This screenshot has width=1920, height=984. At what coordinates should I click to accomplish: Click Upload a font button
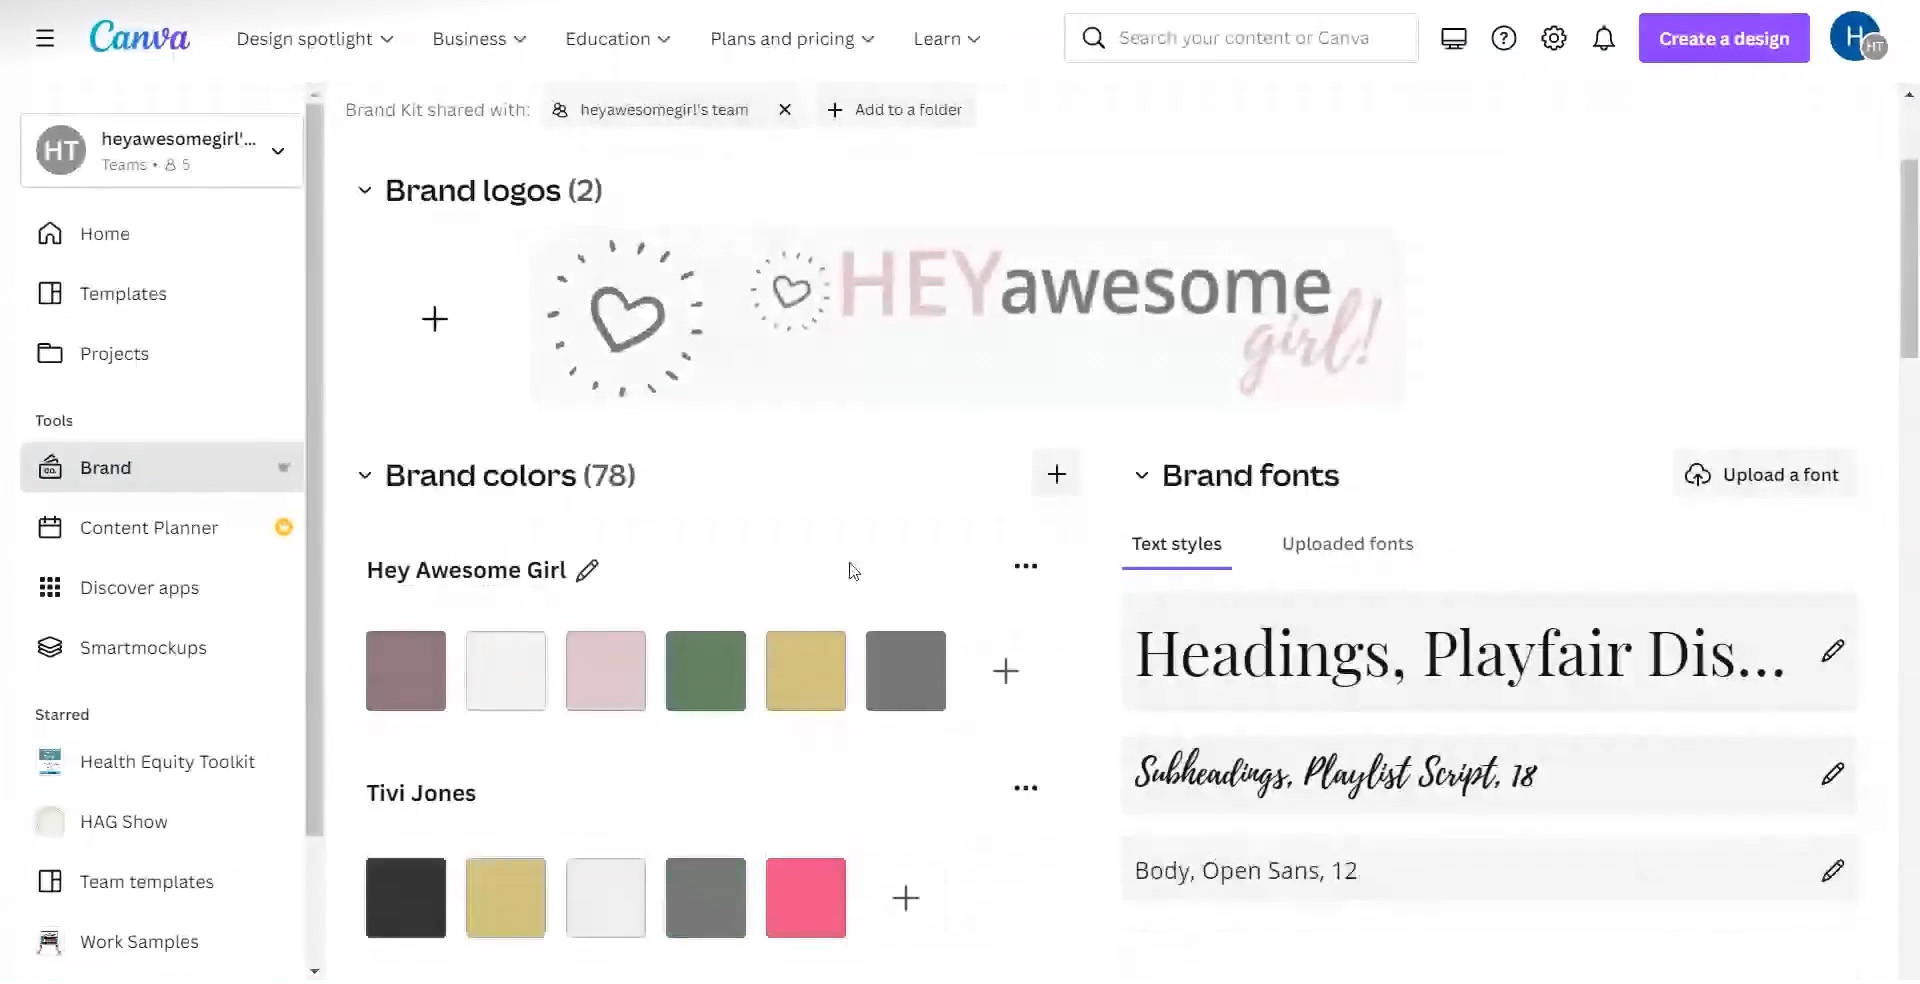[1765, 475]
